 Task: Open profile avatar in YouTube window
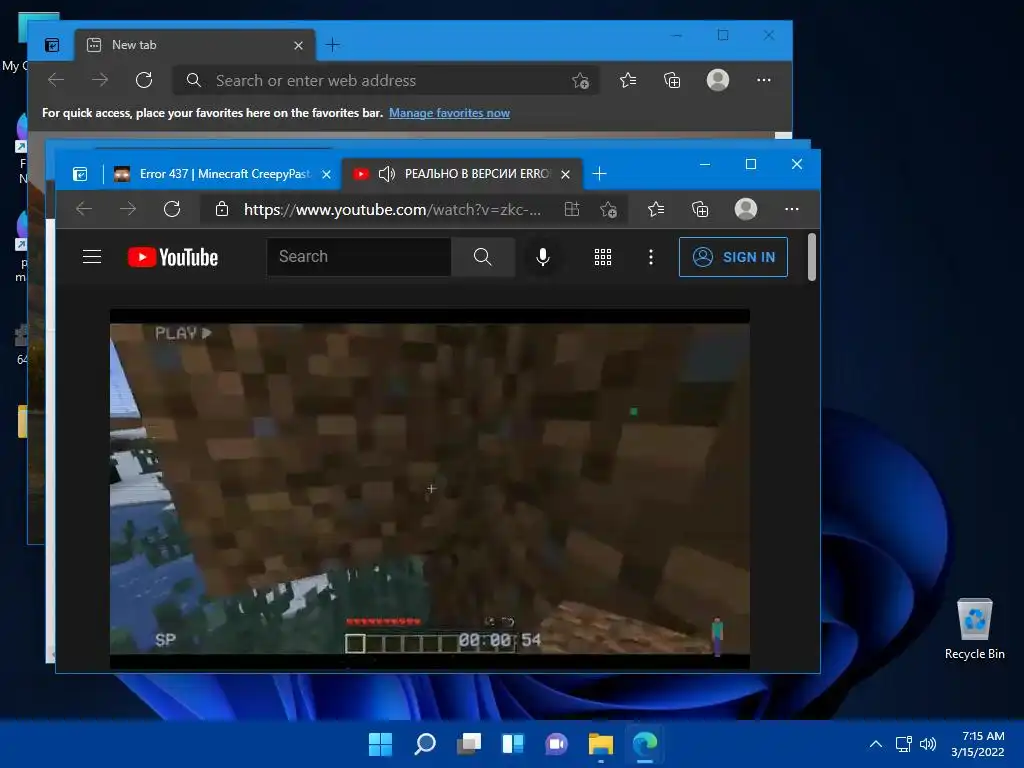pos(746,209)
